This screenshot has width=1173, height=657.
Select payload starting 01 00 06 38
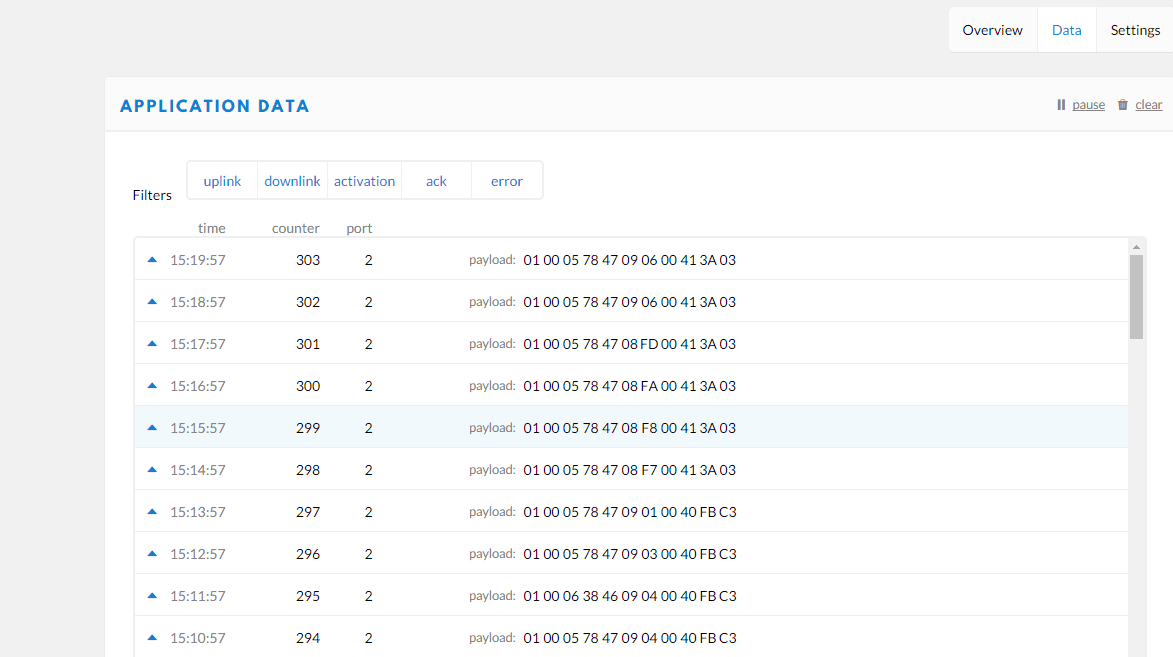click(x=630, y=596)
